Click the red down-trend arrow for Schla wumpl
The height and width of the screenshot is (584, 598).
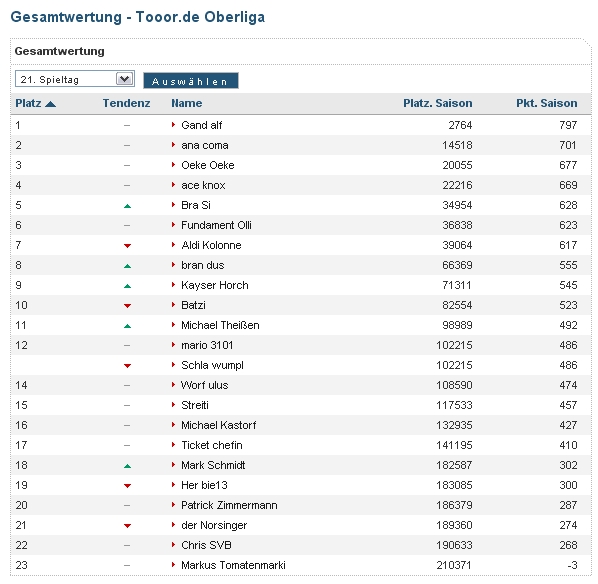[127, 366]
